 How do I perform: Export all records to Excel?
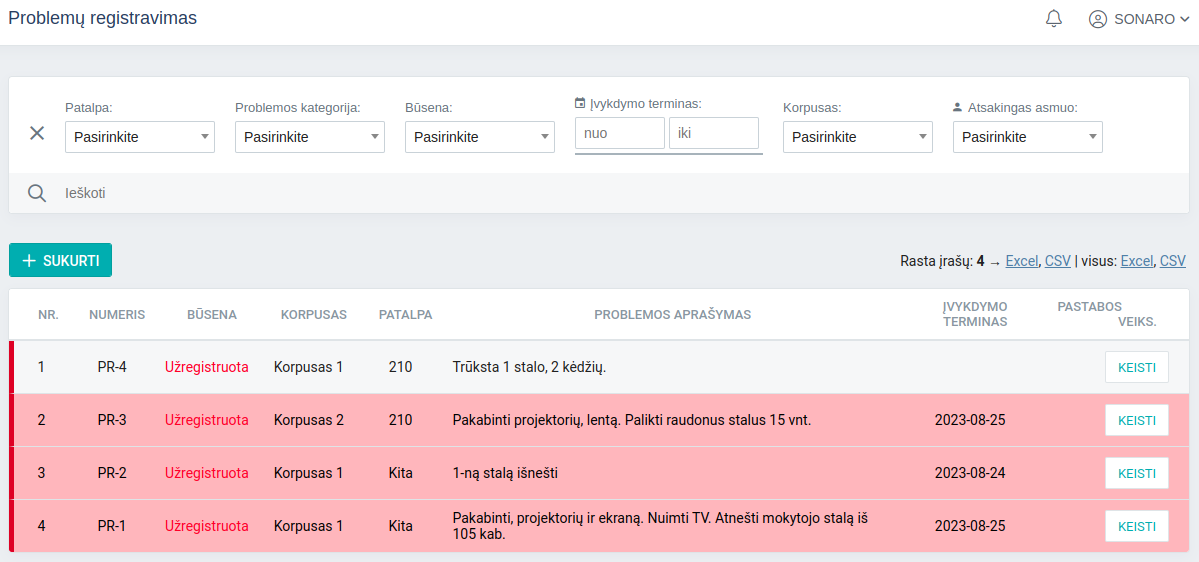pos(1136,261)
